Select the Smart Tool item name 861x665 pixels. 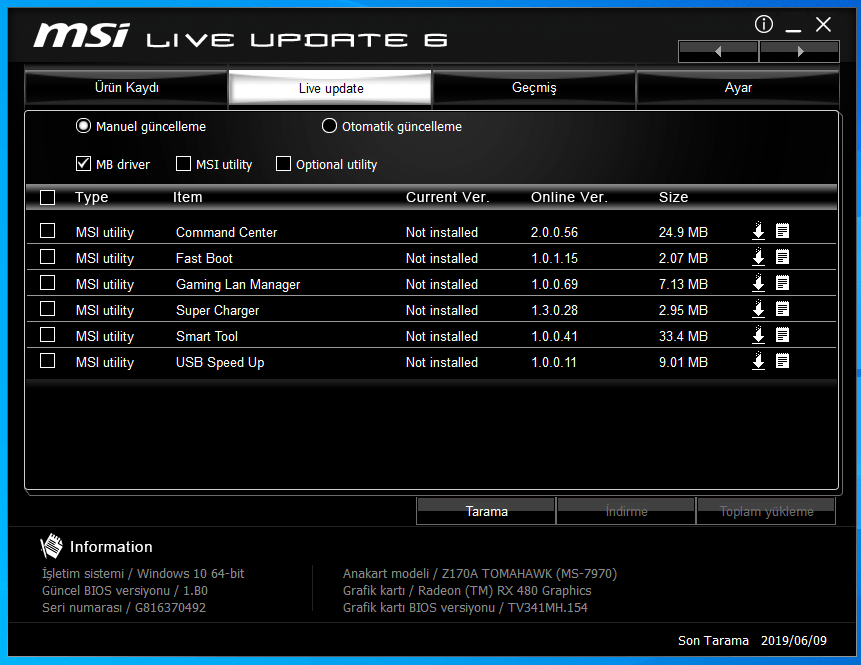[x=206, y=336]
